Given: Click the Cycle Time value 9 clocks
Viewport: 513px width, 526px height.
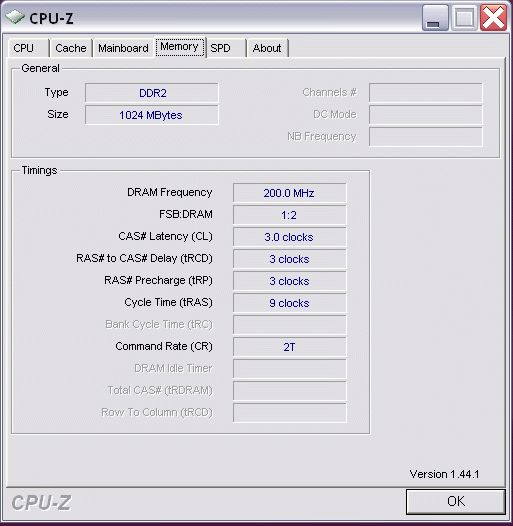Looking at the screenshot, I should click(x=290, y=303).
